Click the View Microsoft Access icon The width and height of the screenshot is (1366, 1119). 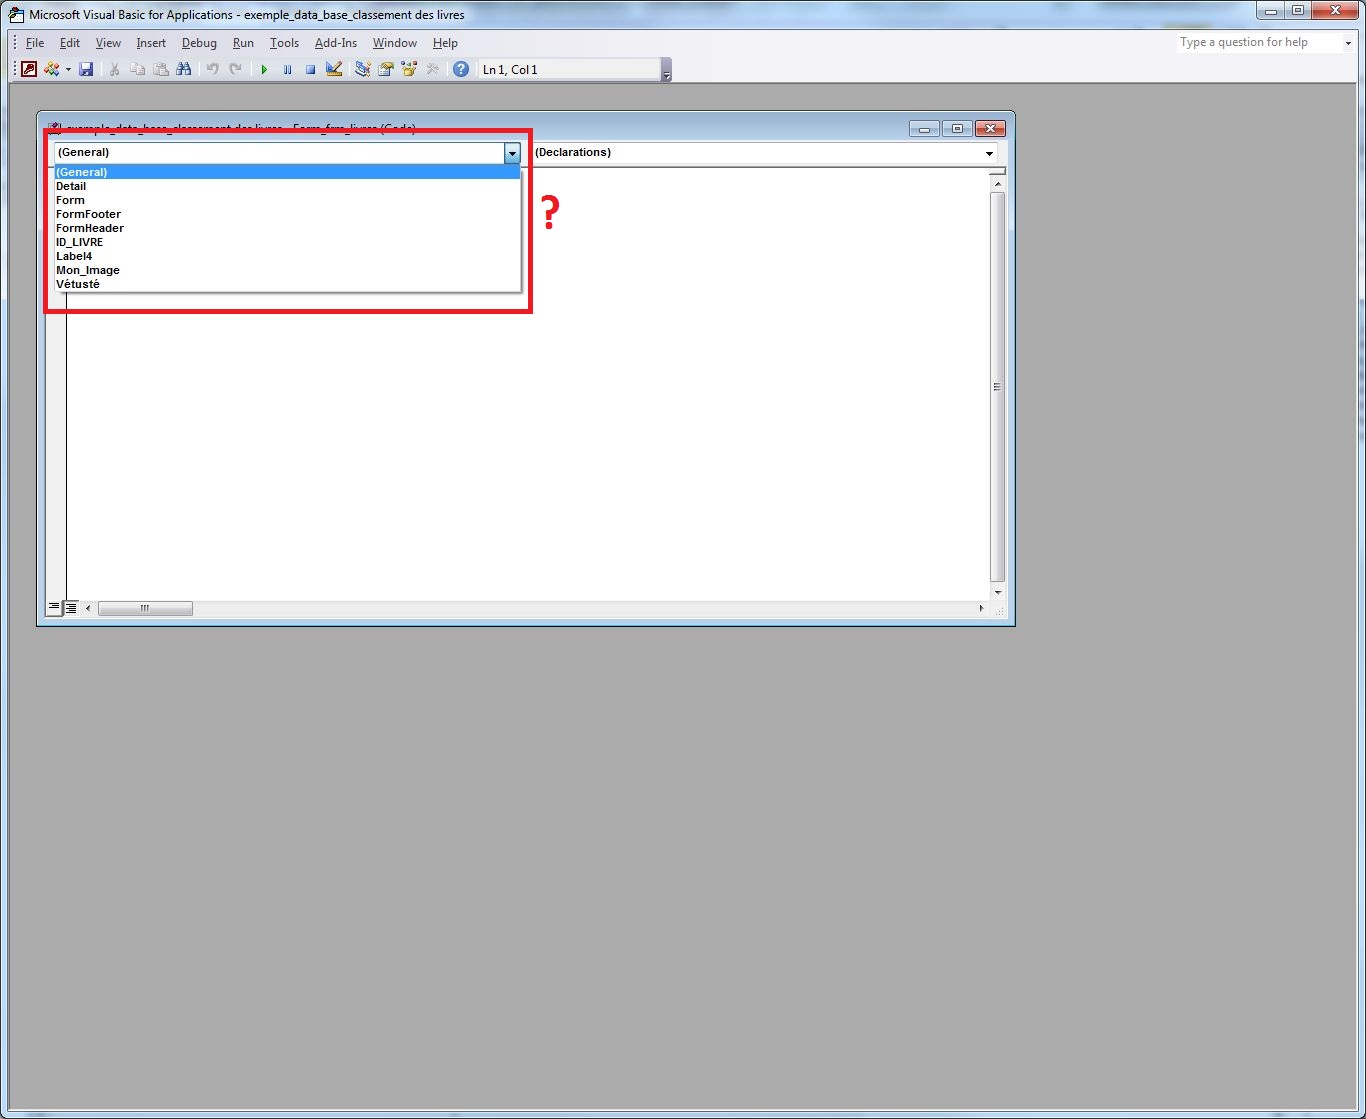tap(29, 69)
